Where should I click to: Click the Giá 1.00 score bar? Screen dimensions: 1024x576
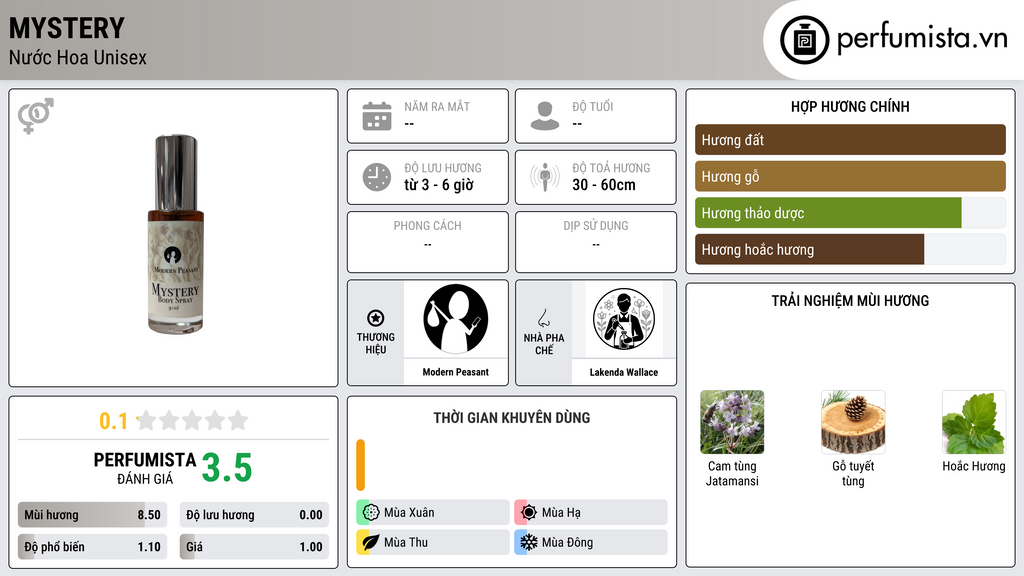click(x=254, y=547)
